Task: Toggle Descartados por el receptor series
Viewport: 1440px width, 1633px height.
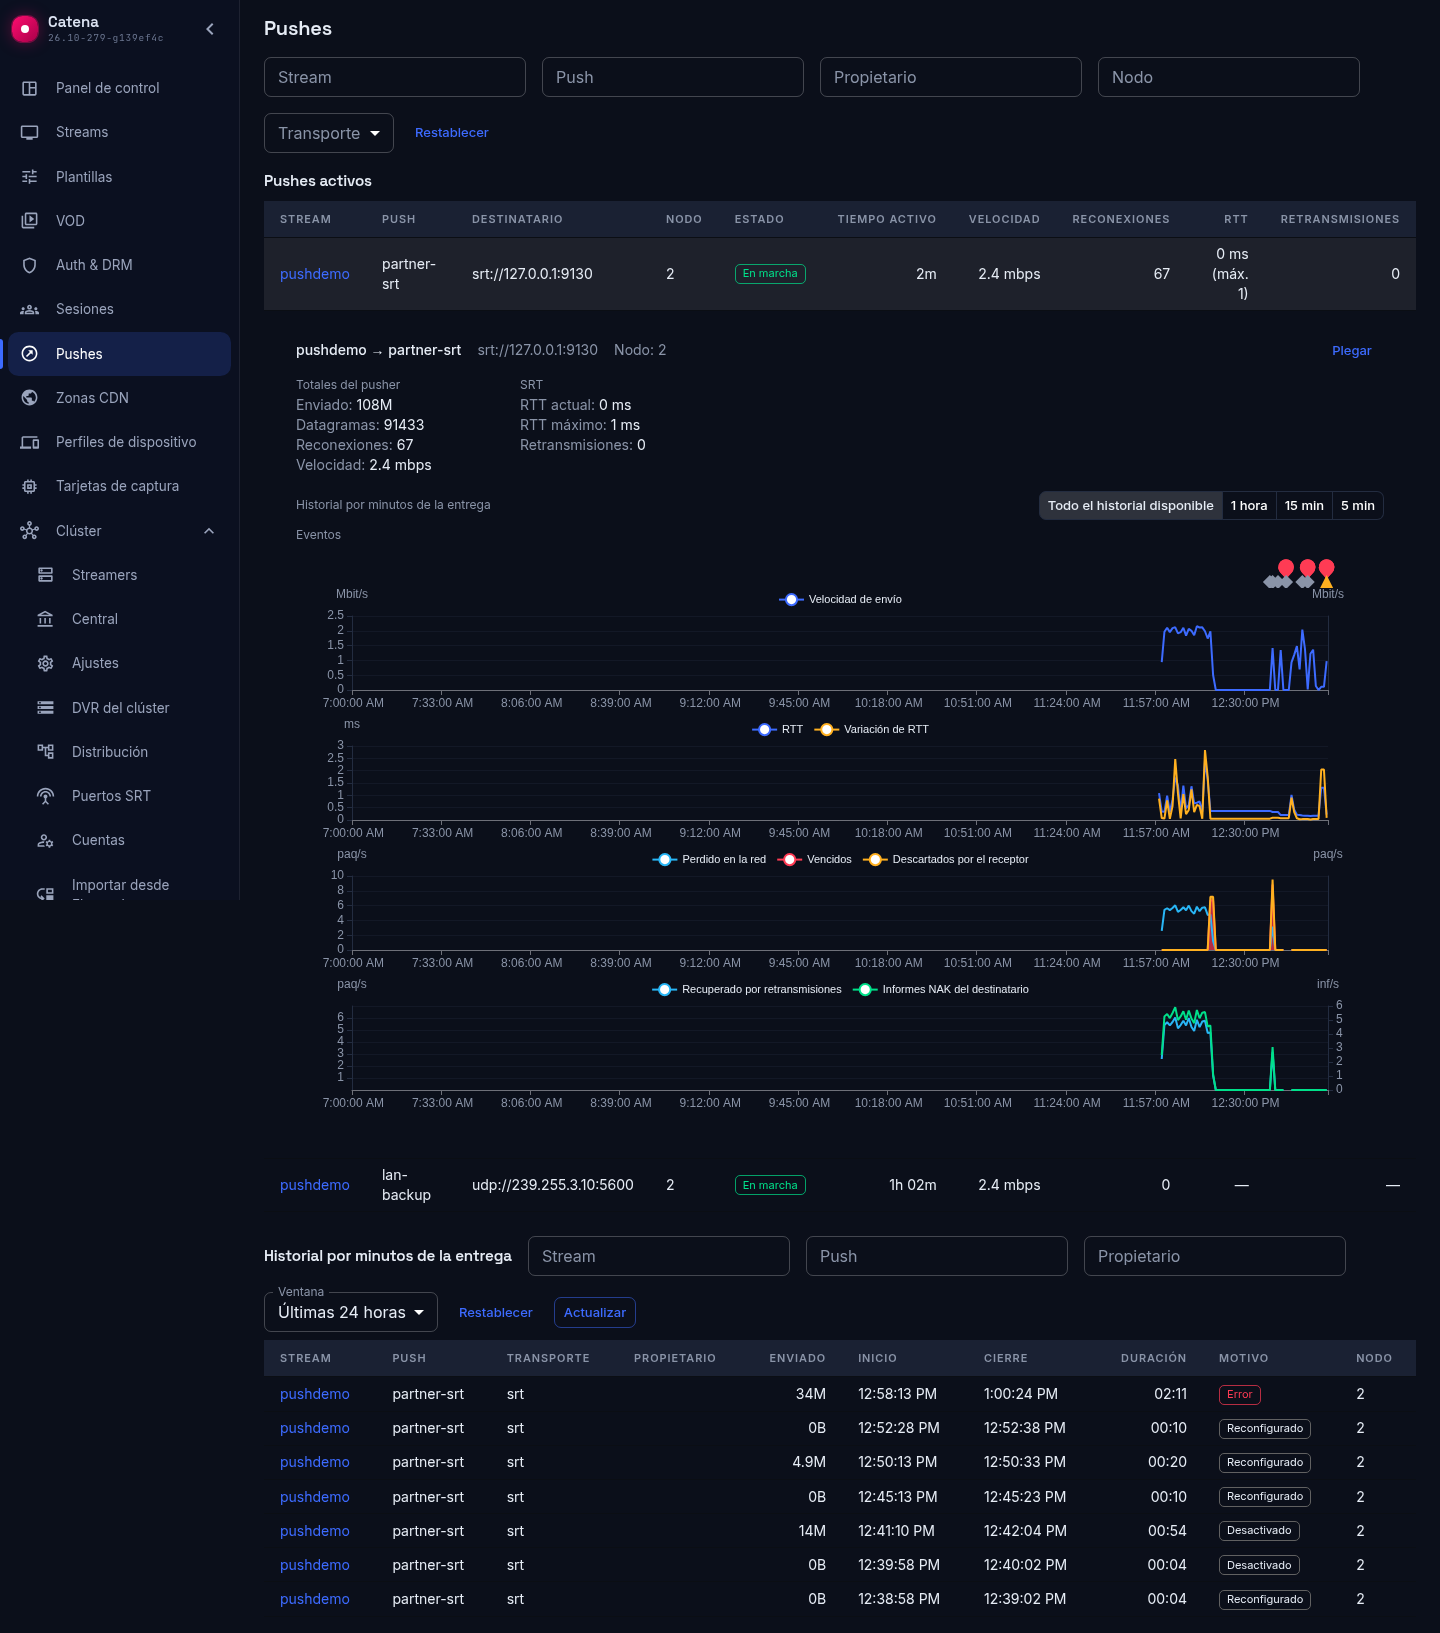Action: pos(946,859)
